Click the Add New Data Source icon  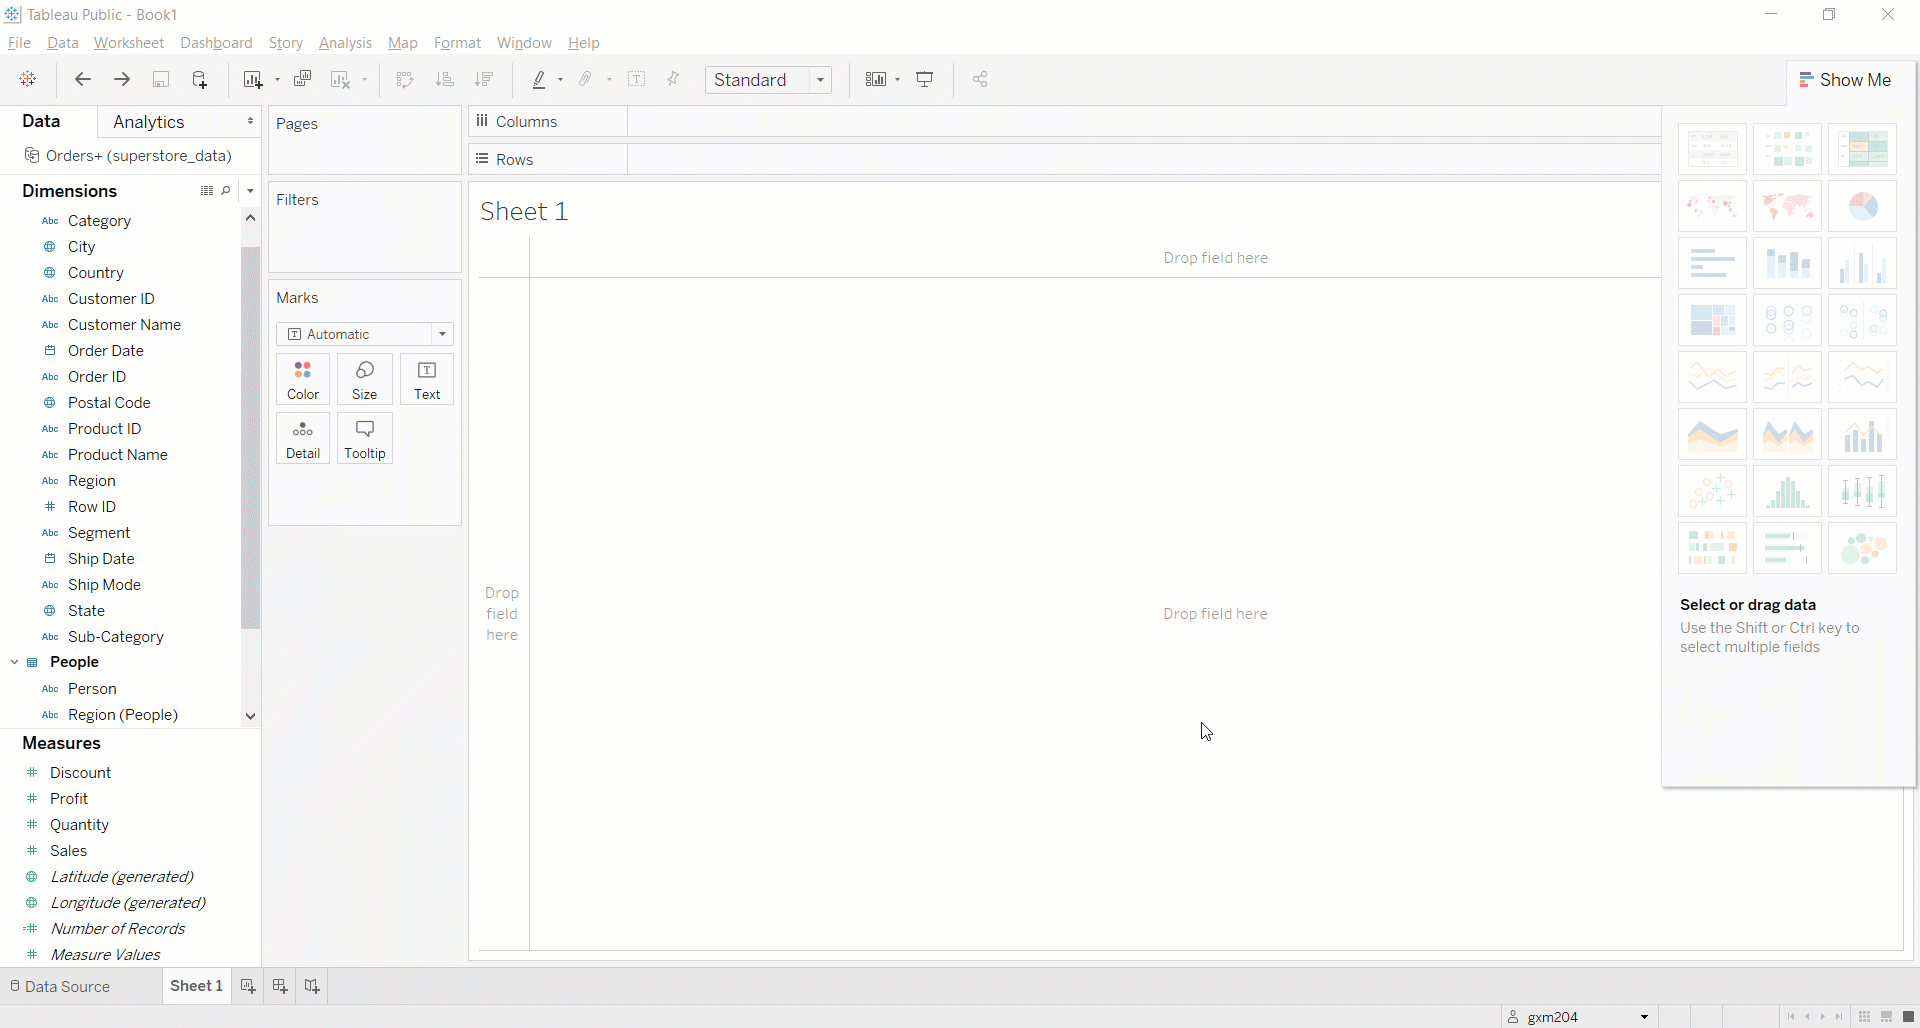(200, 80)
